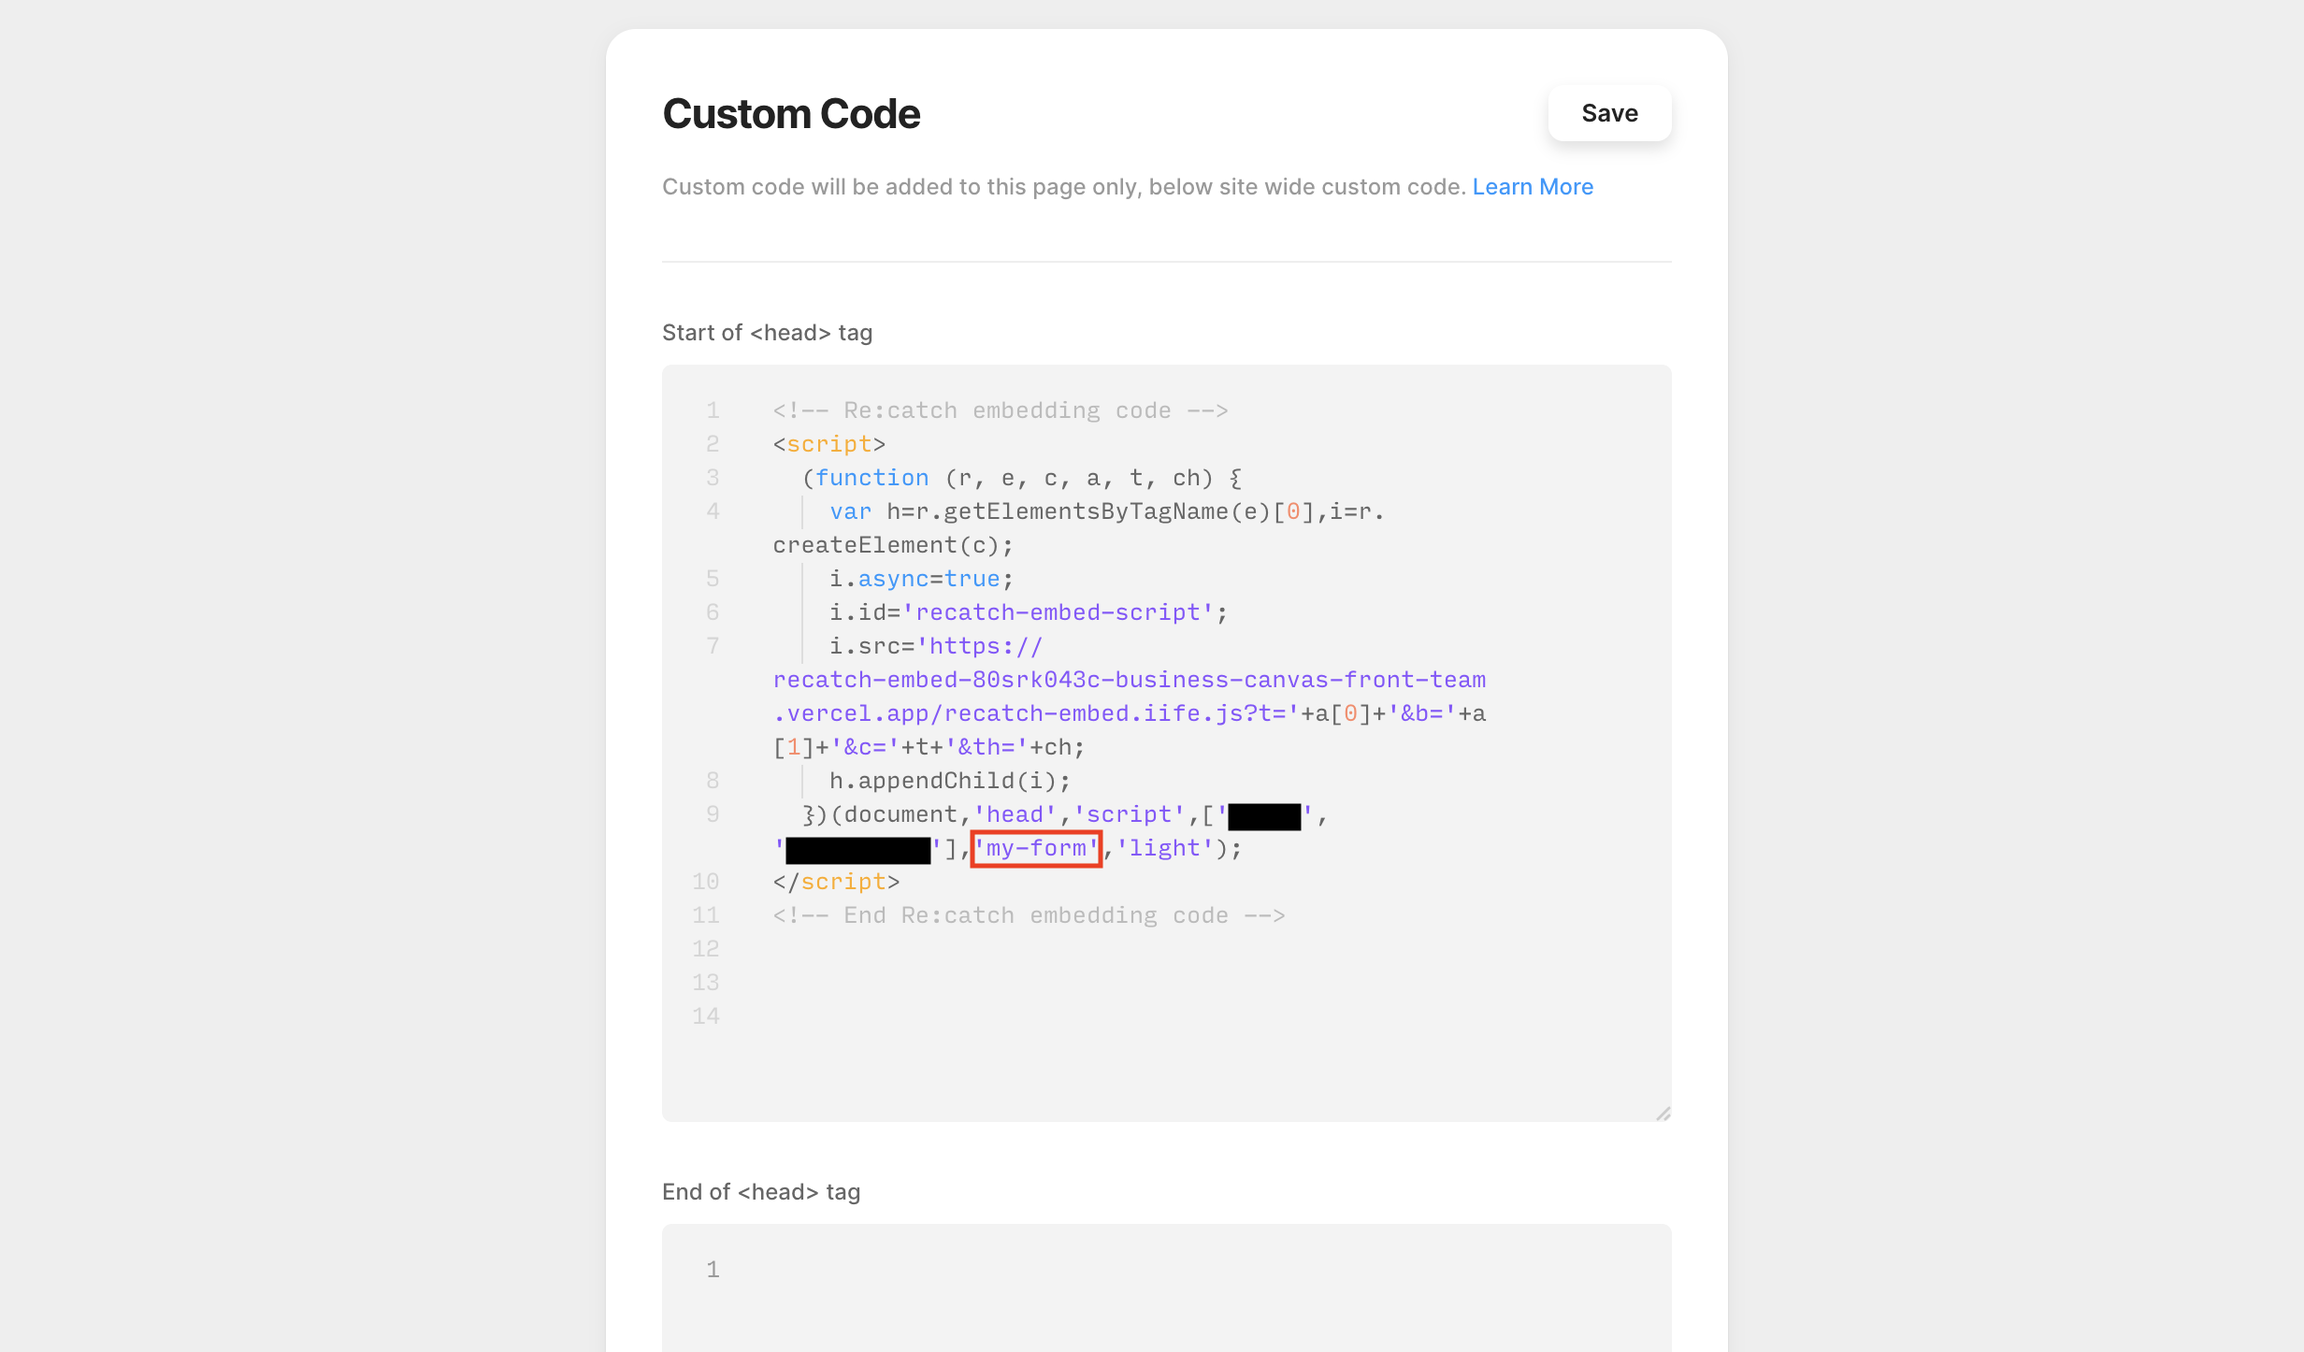Click the Save button
Image resolution: width=2304 pixels, height=1352 pixels.
1608,113
